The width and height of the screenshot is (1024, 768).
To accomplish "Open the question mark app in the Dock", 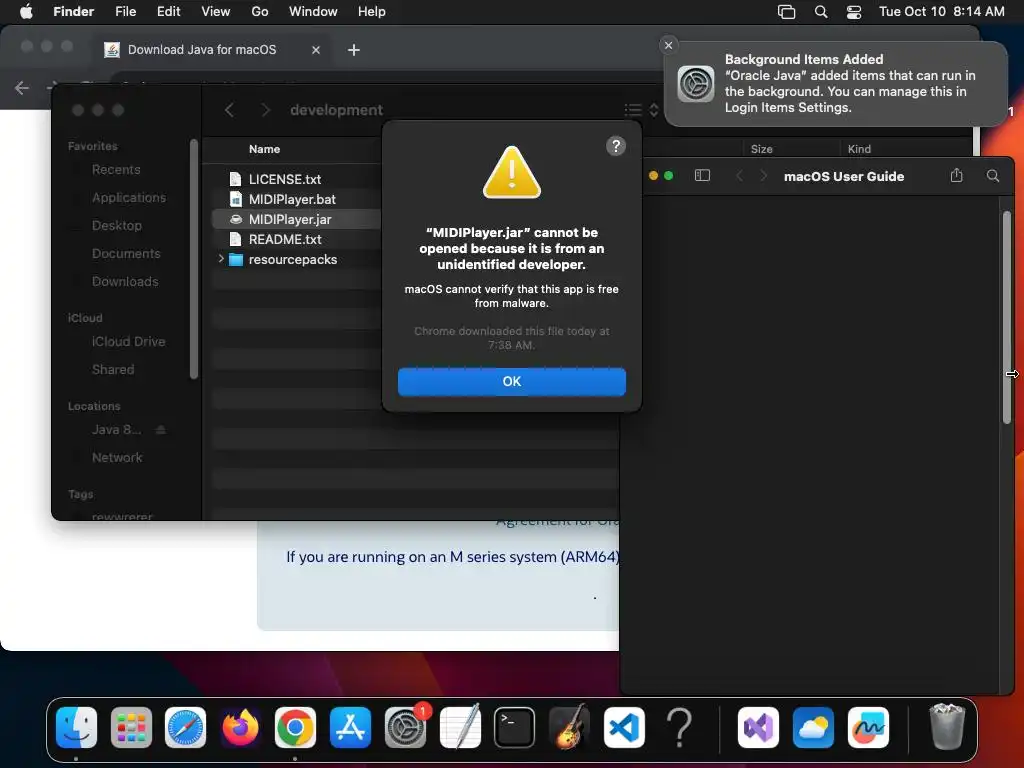I will click(679, 727).
